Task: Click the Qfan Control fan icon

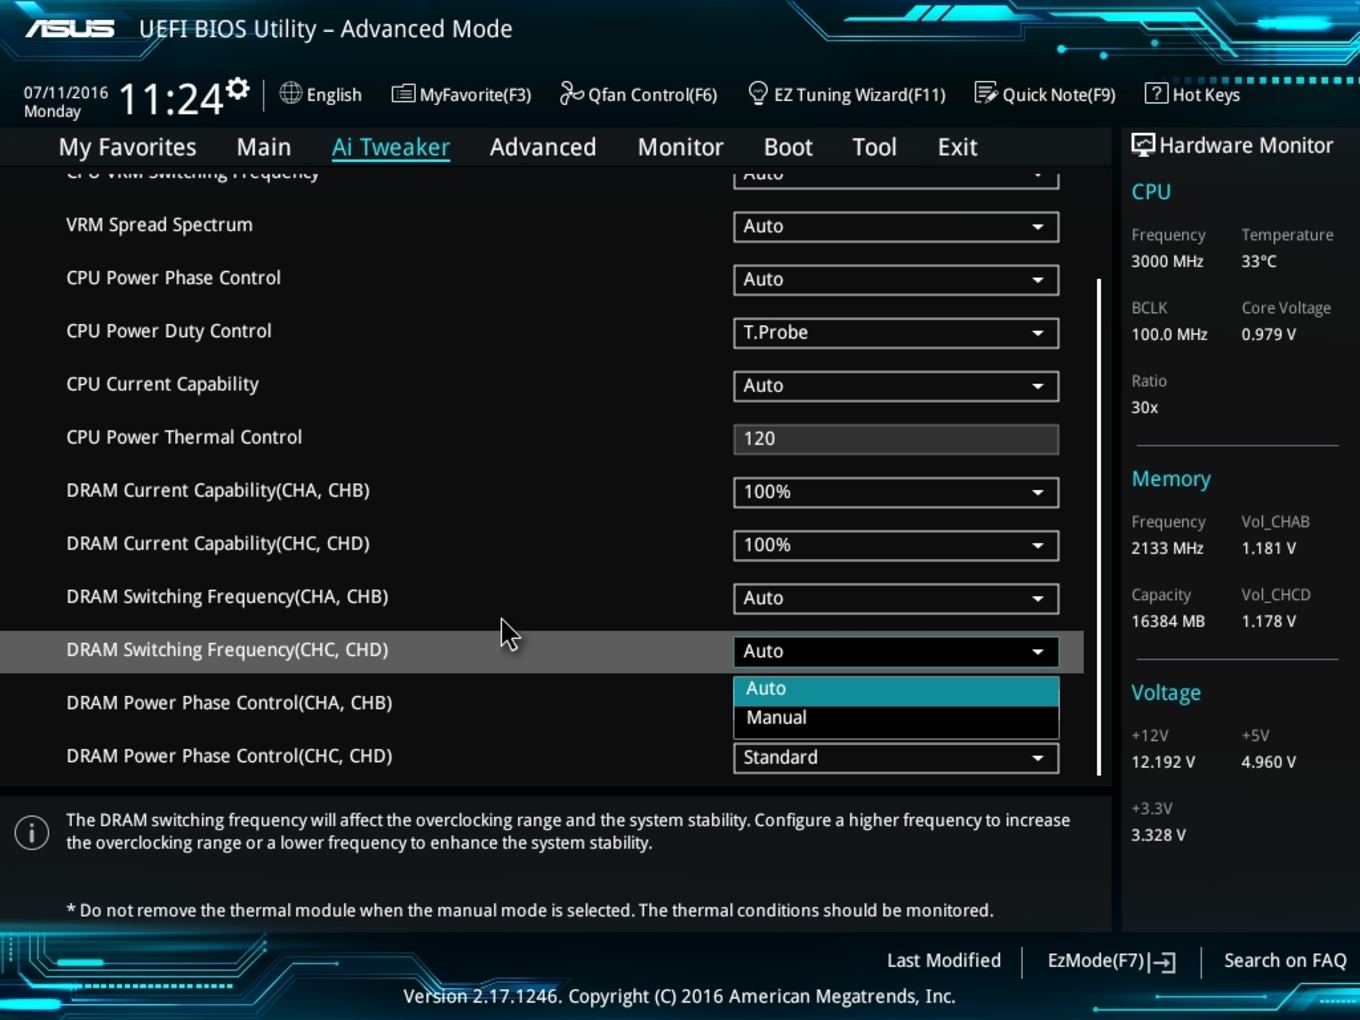Action: click(571, 93)
